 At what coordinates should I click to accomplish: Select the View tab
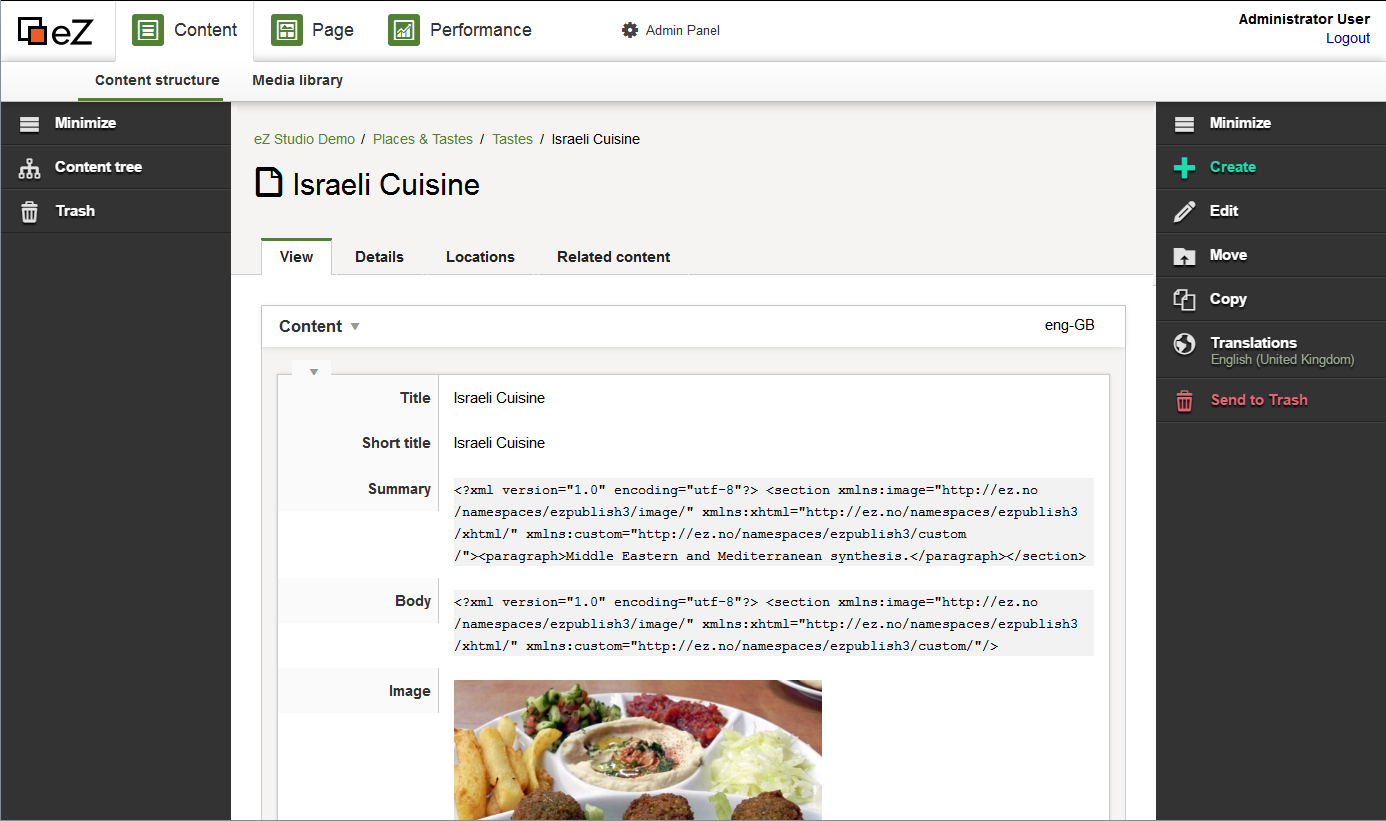pos(297,257)
